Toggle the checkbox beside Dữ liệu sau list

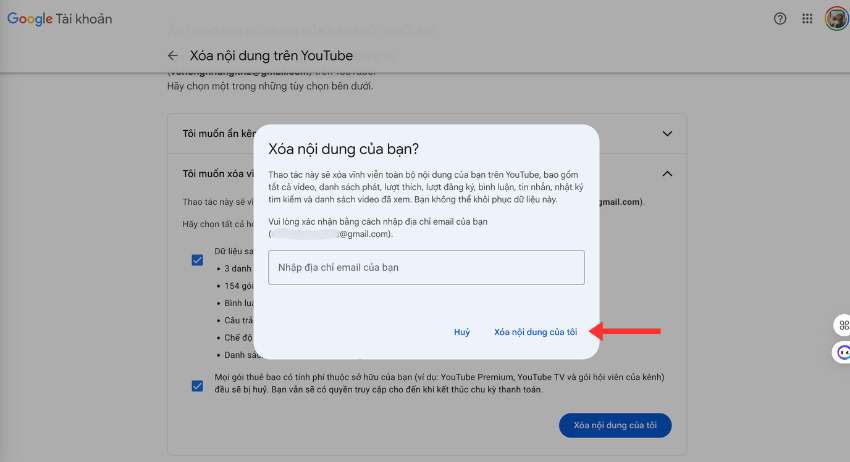[197, 260]
